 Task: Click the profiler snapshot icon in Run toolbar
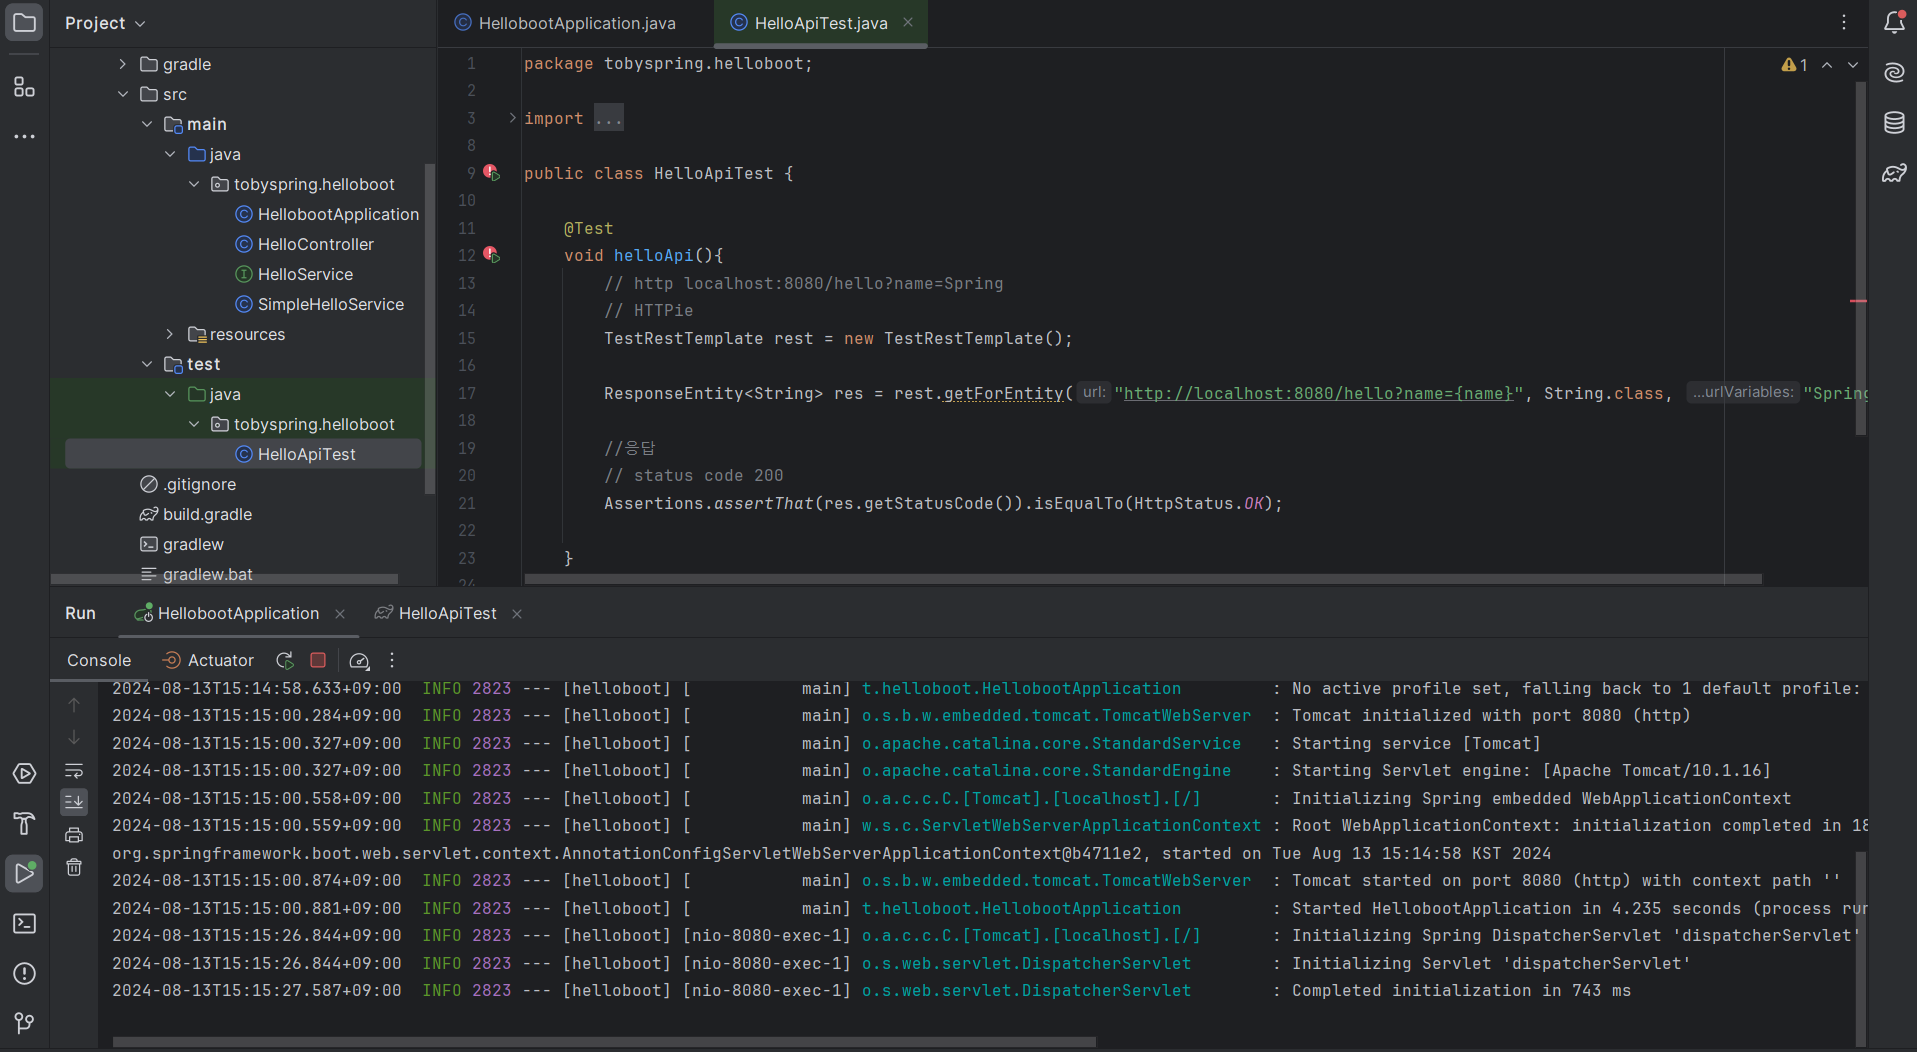pos(359,660)
